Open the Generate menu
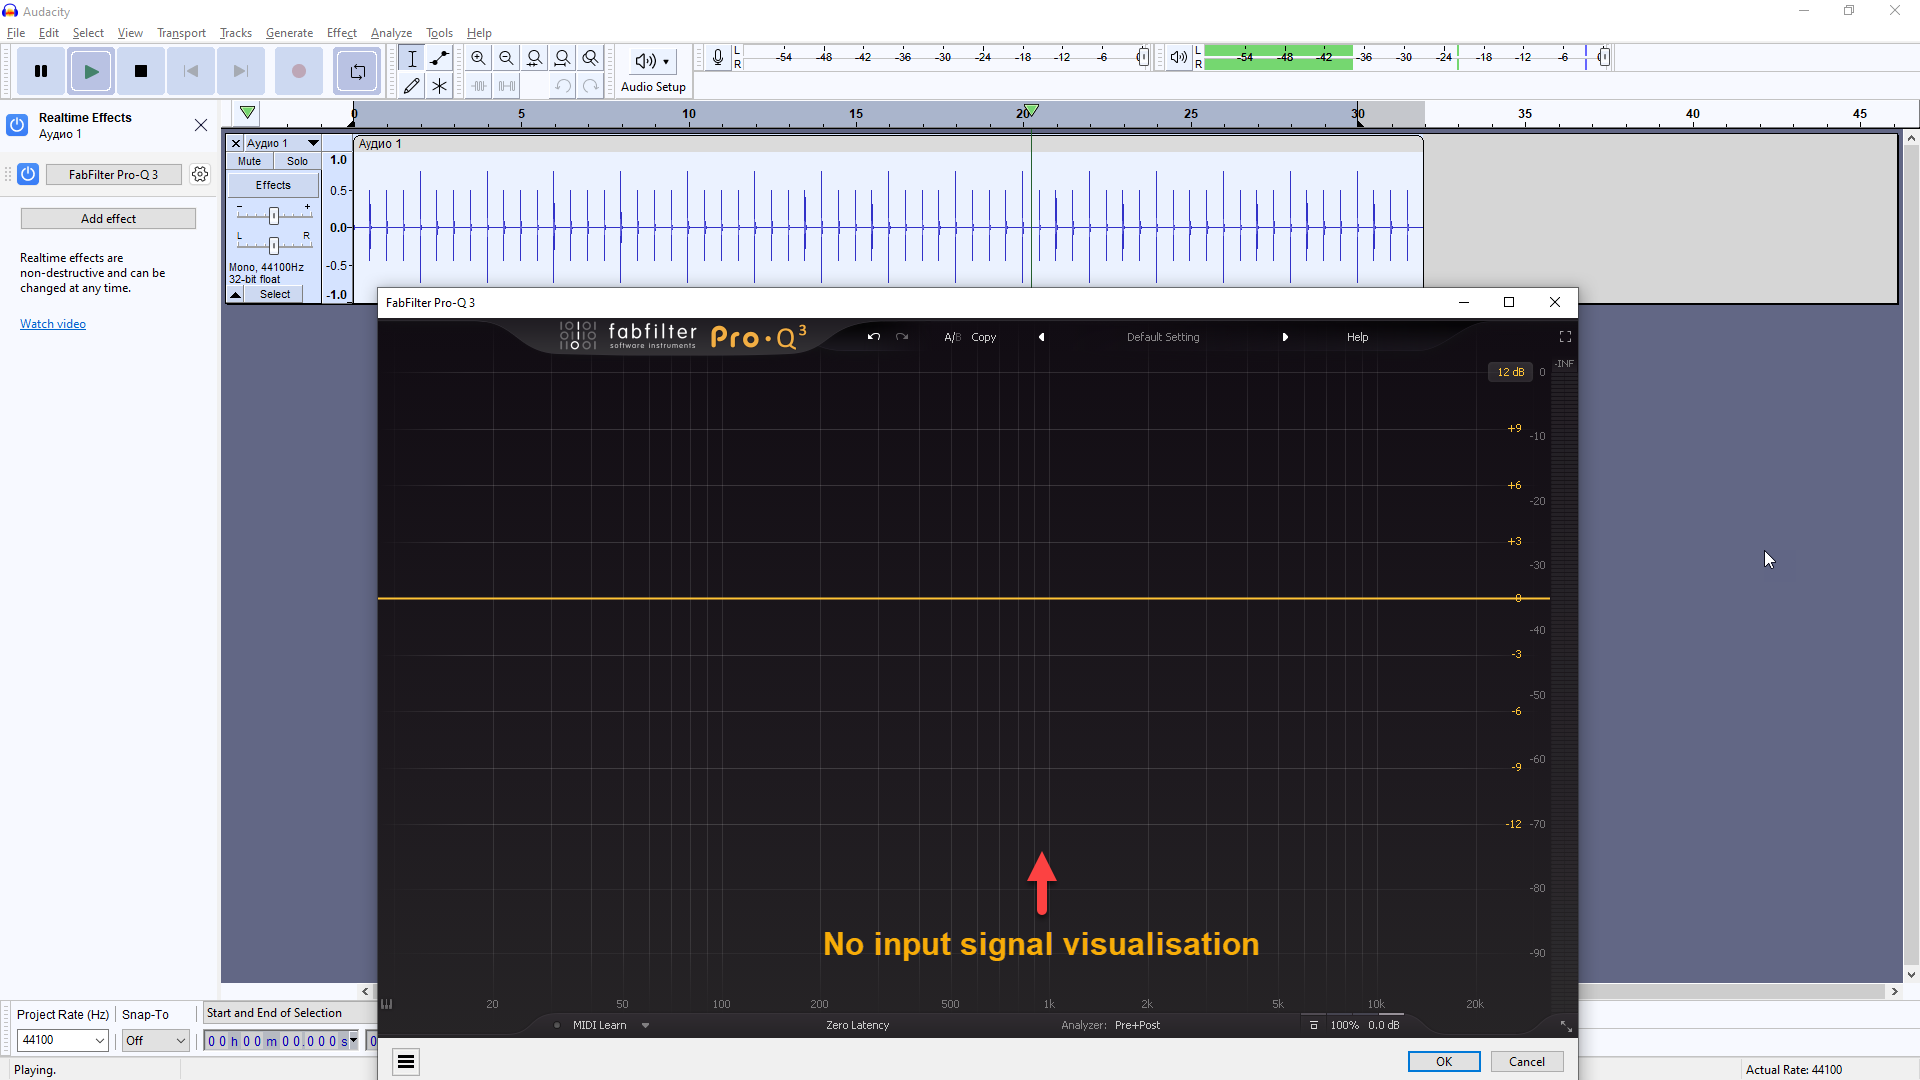1920x1080 pixels. point(289,33)
